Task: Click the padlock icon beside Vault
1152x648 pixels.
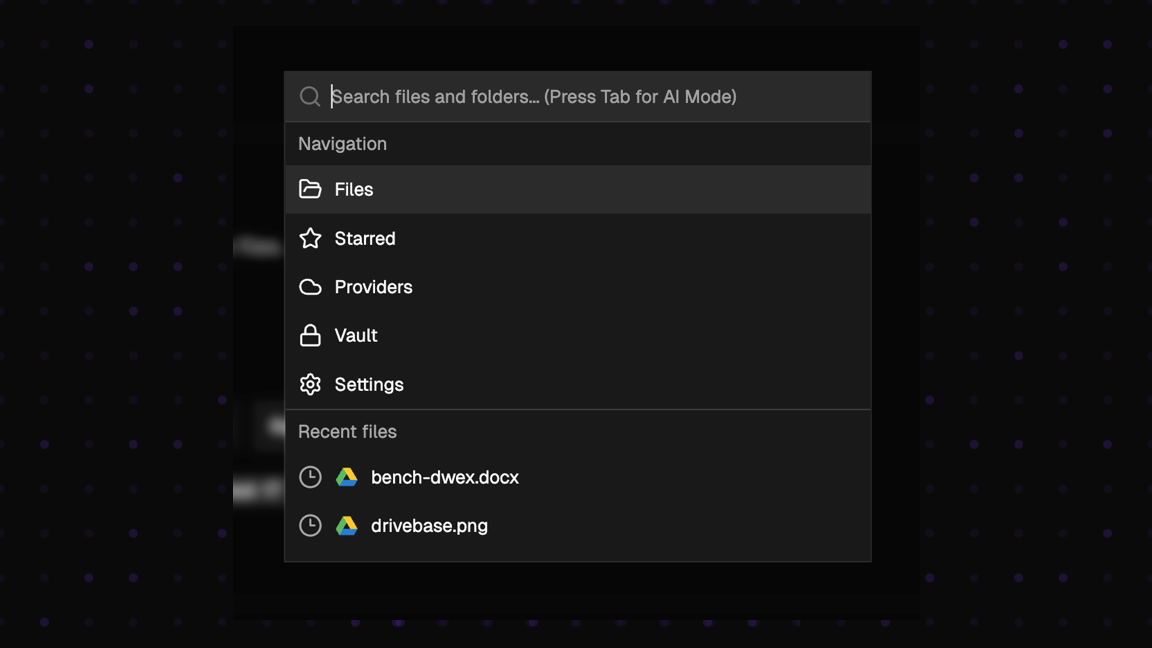Action: (x=310, y=335)
